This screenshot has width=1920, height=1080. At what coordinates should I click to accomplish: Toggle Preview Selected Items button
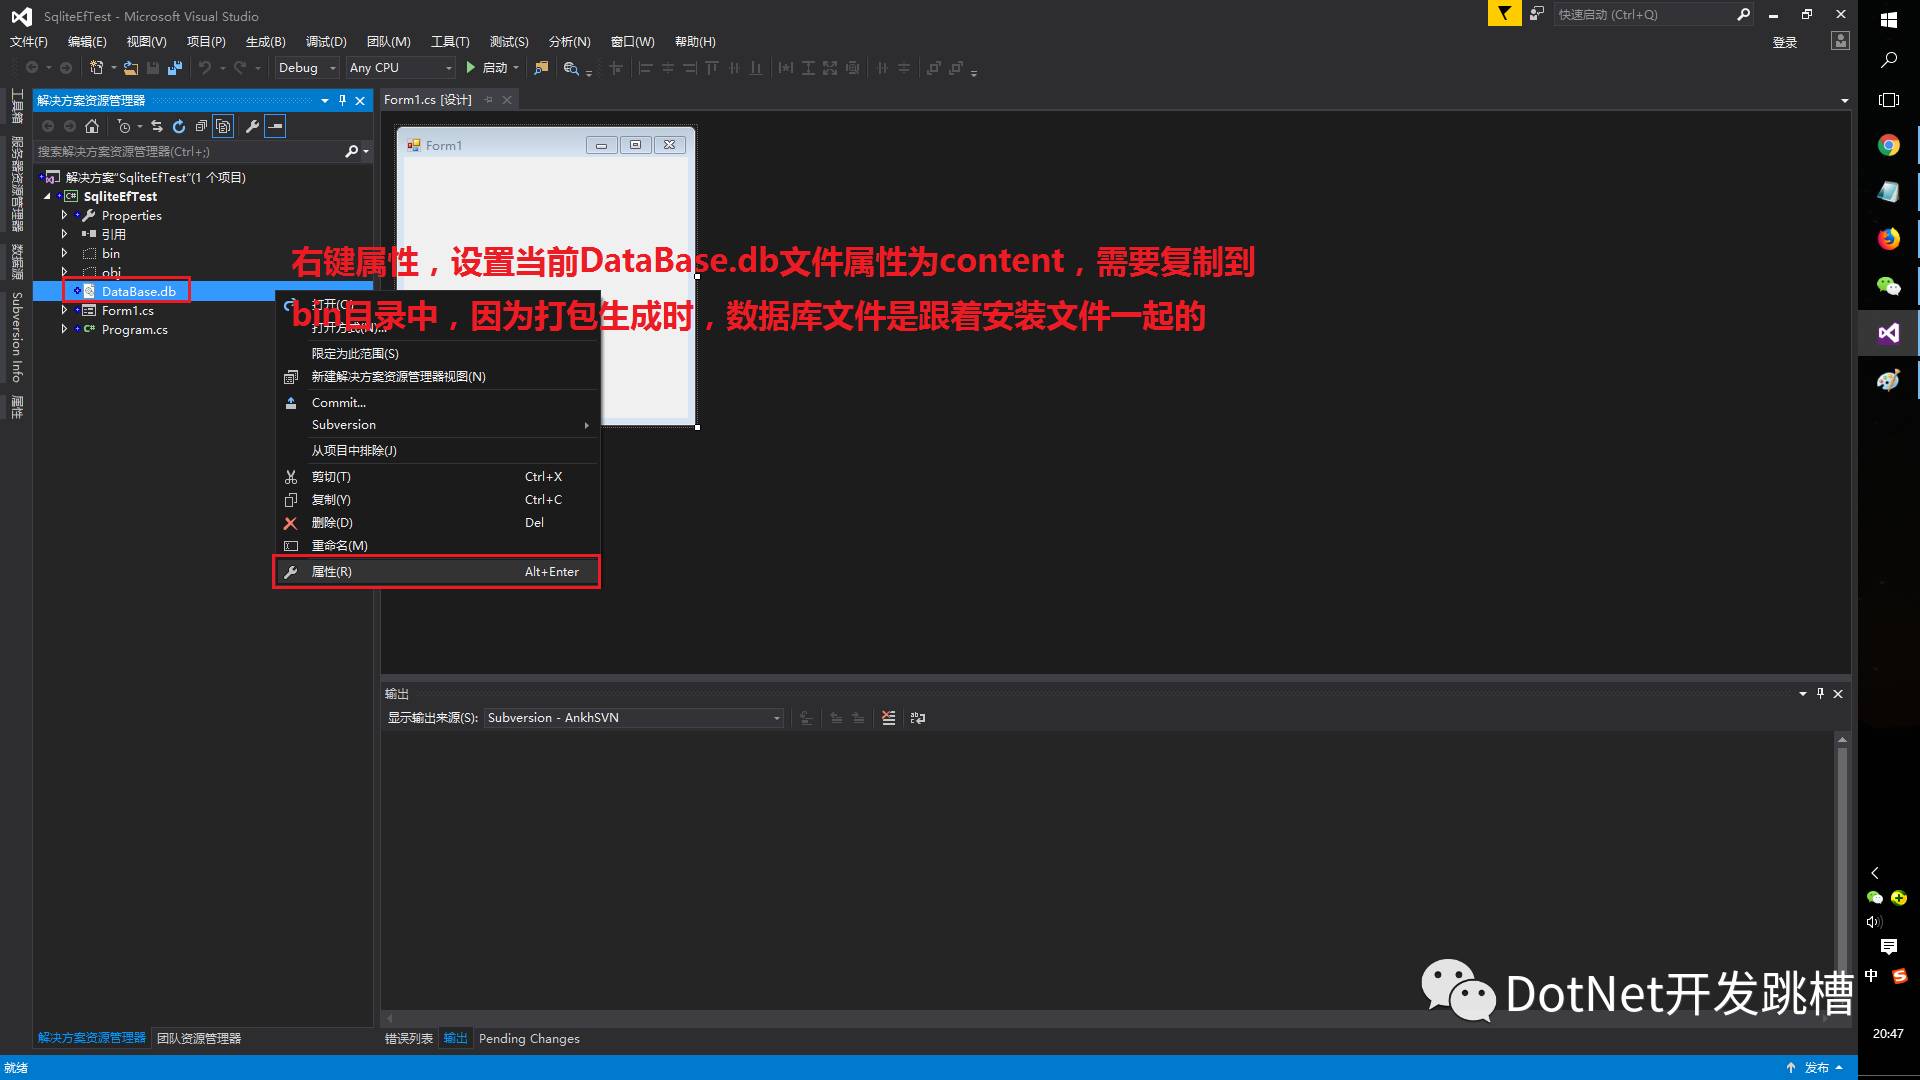pos(275,126)
